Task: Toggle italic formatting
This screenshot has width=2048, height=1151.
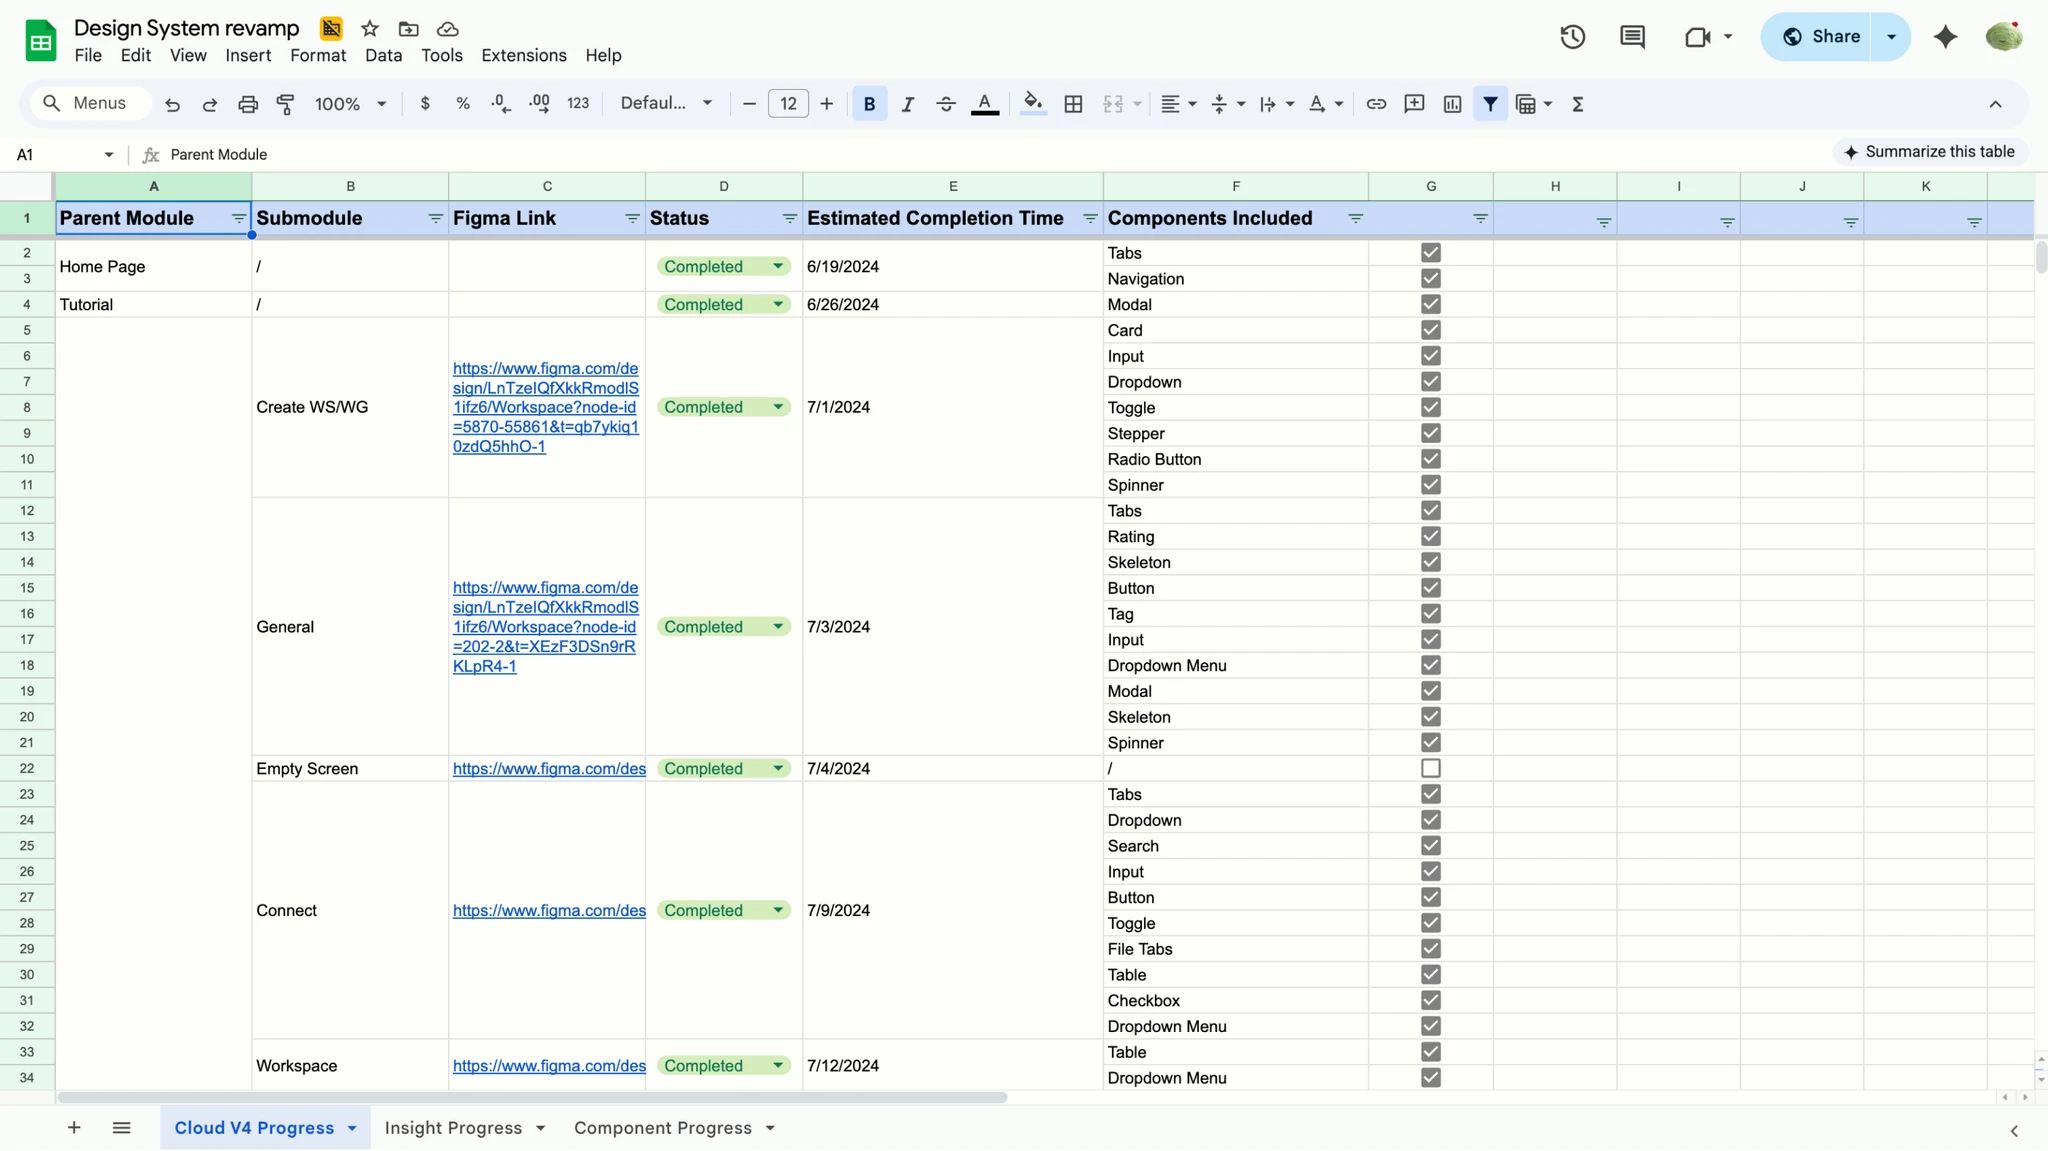Action: coord(907,104)
